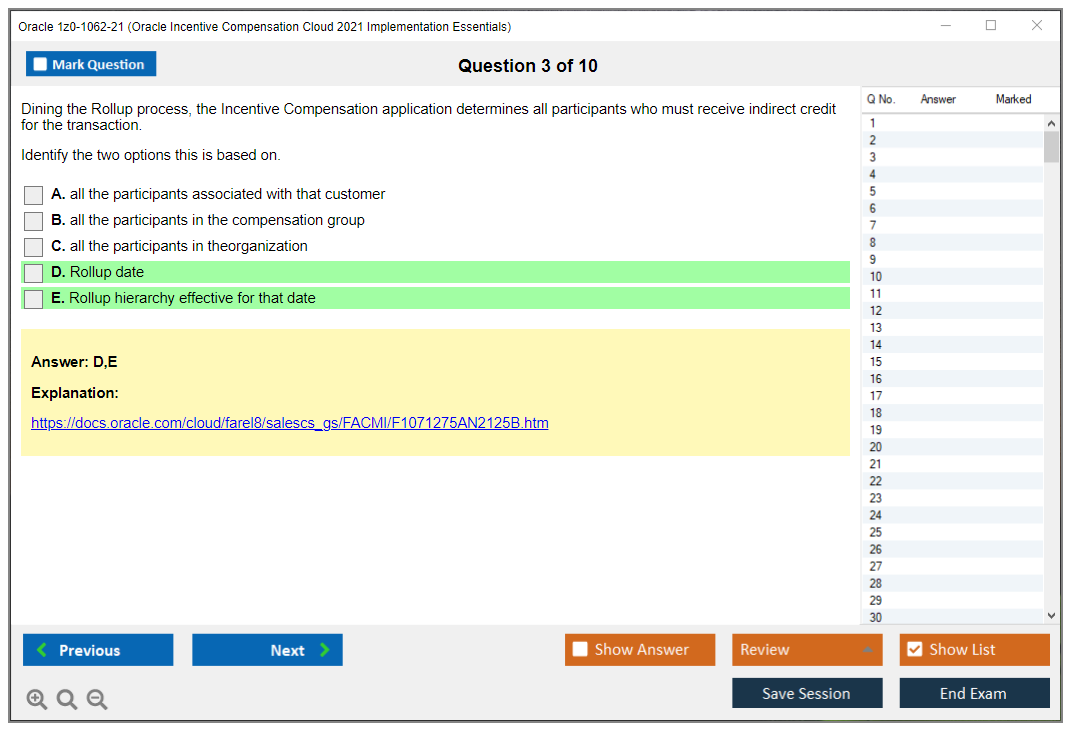Image resolution: width=1075 pixels, height=735 pixels.
Task: Click the question list scrollbar down arrow
Action: point(1049,615)
